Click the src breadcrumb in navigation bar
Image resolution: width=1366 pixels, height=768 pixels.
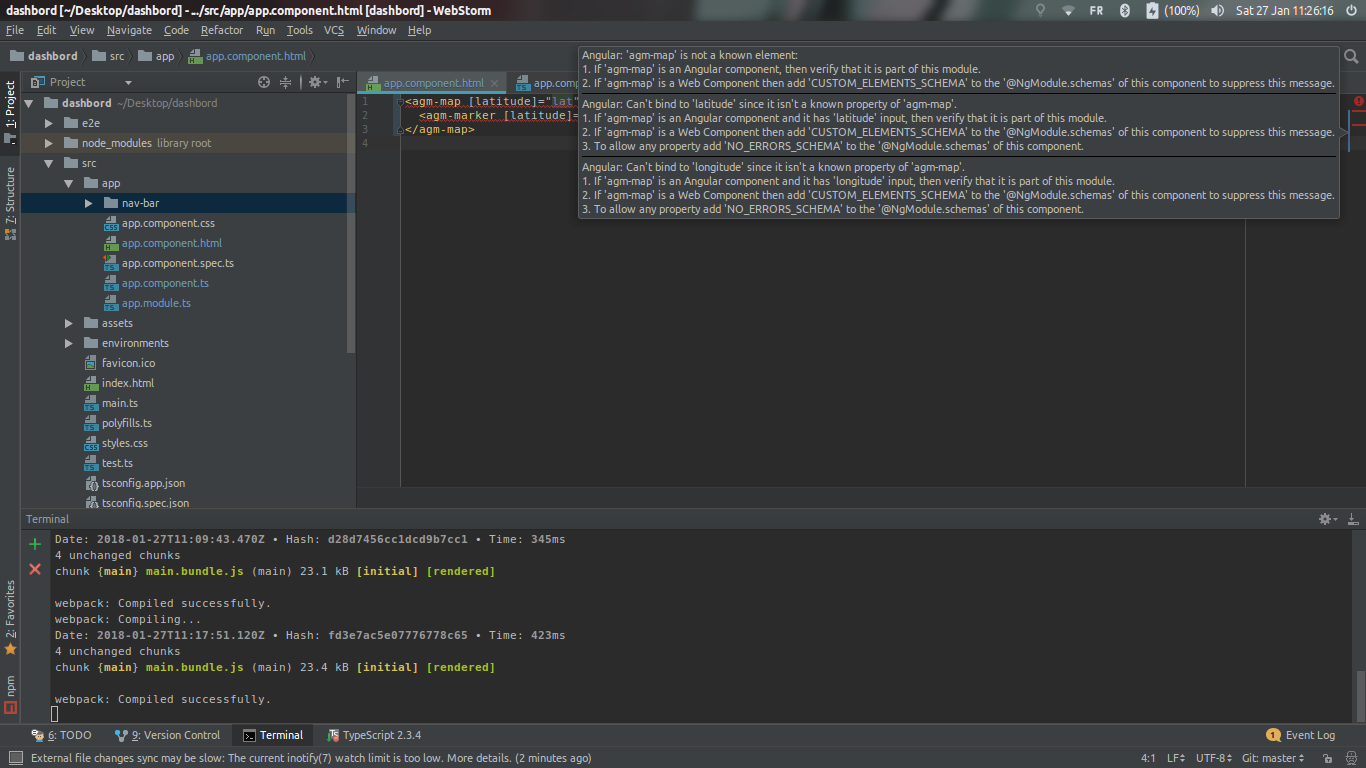coord(109,56)
